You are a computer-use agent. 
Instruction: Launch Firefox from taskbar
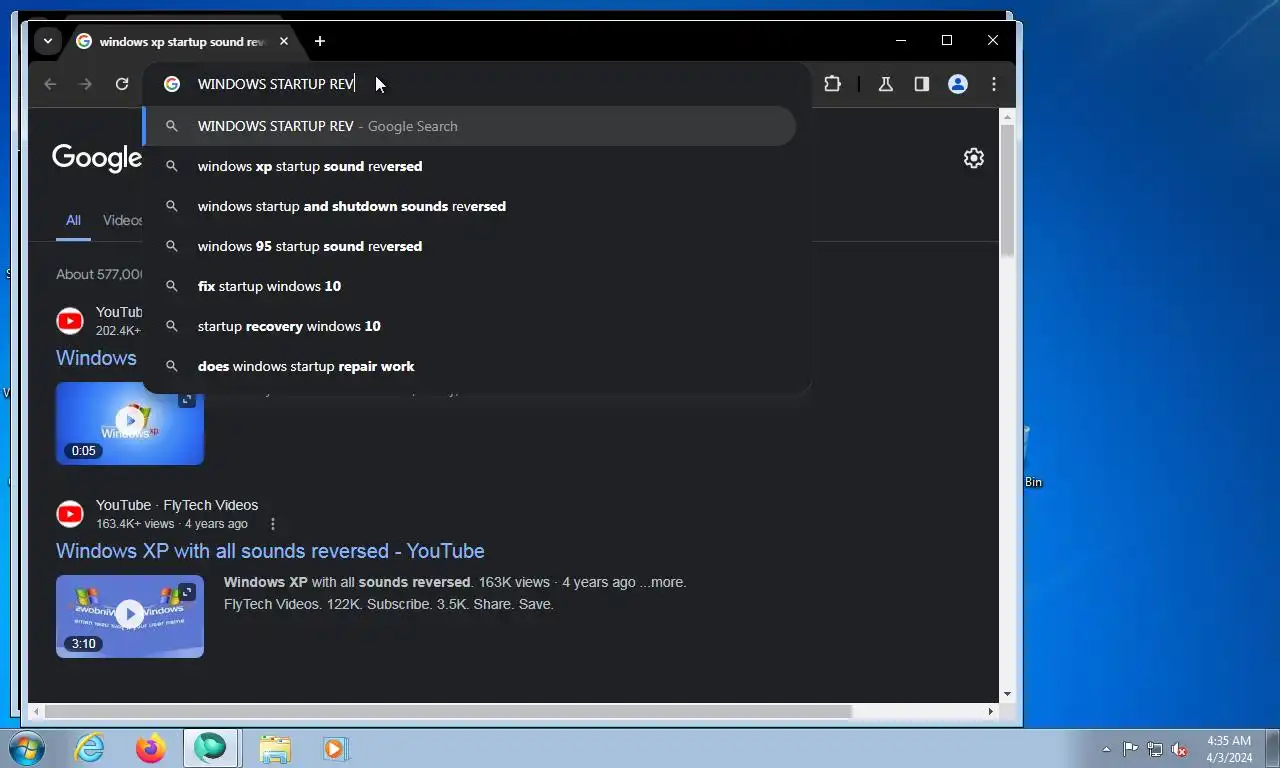(151, 748)
